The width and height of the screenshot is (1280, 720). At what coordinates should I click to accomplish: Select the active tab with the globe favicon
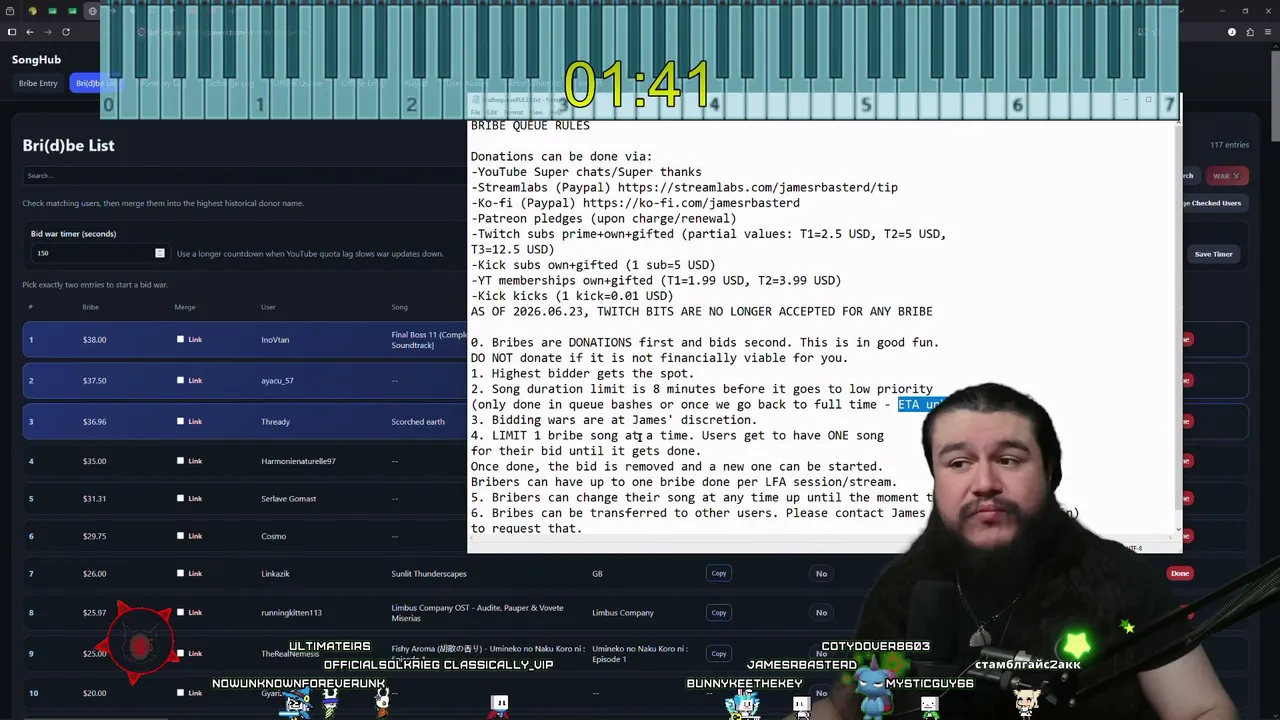click(93, 11)
